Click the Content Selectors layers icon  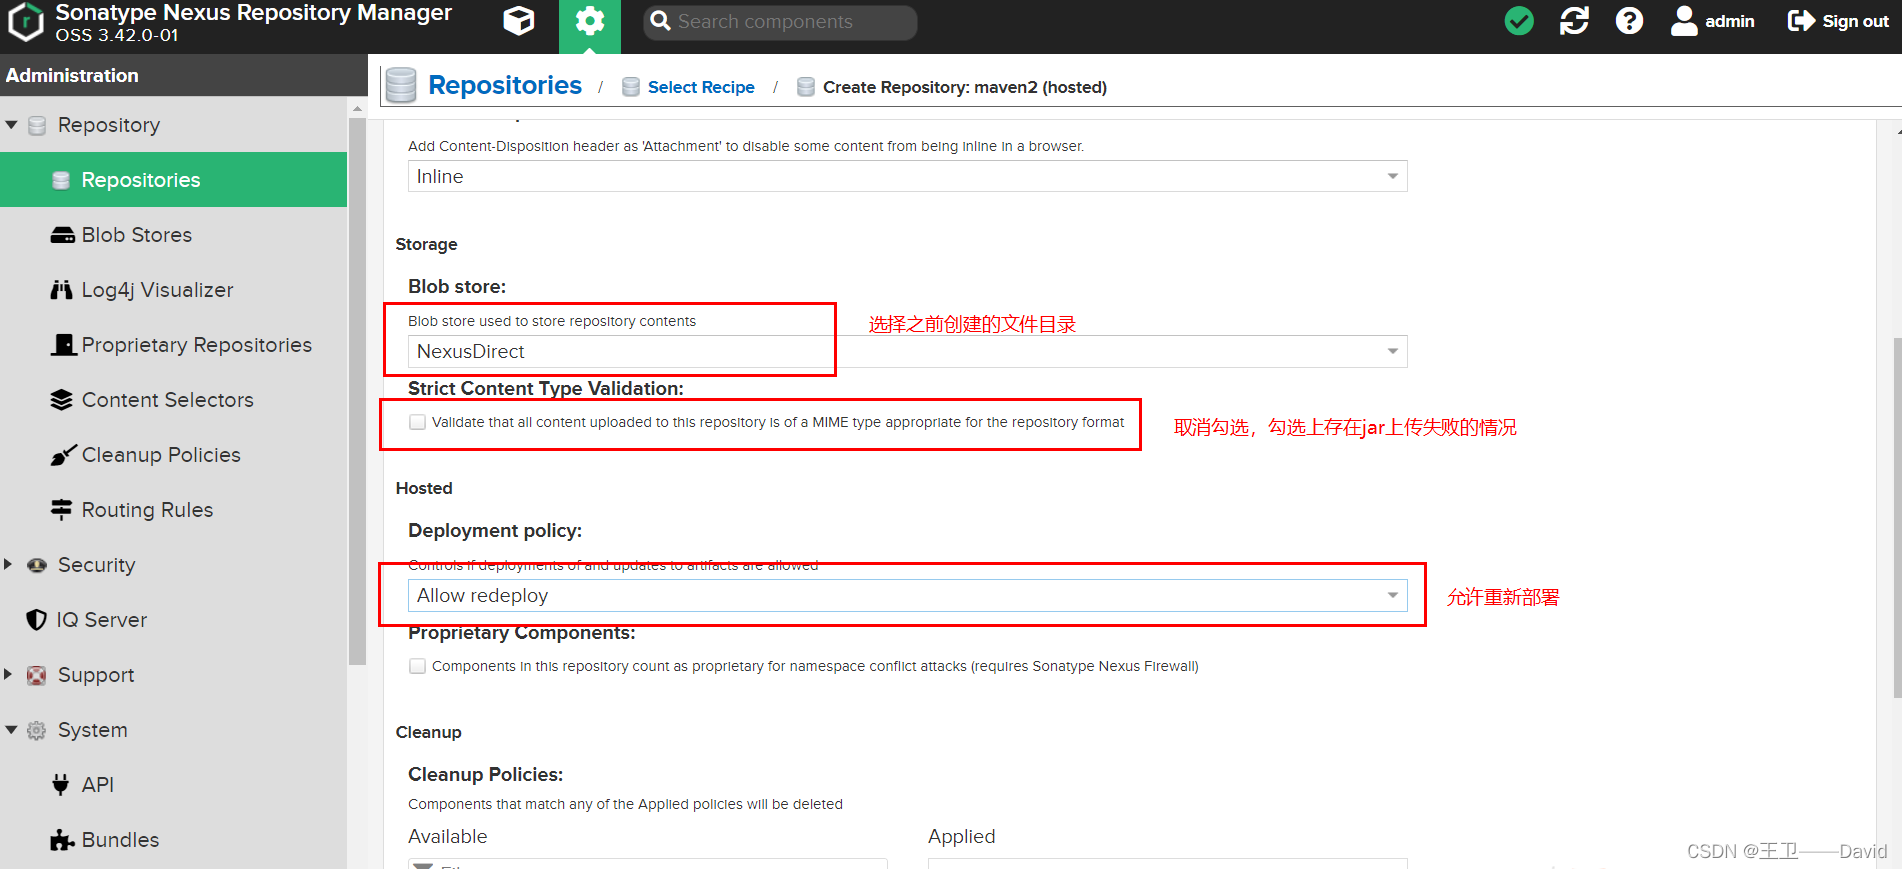[62, 400]
